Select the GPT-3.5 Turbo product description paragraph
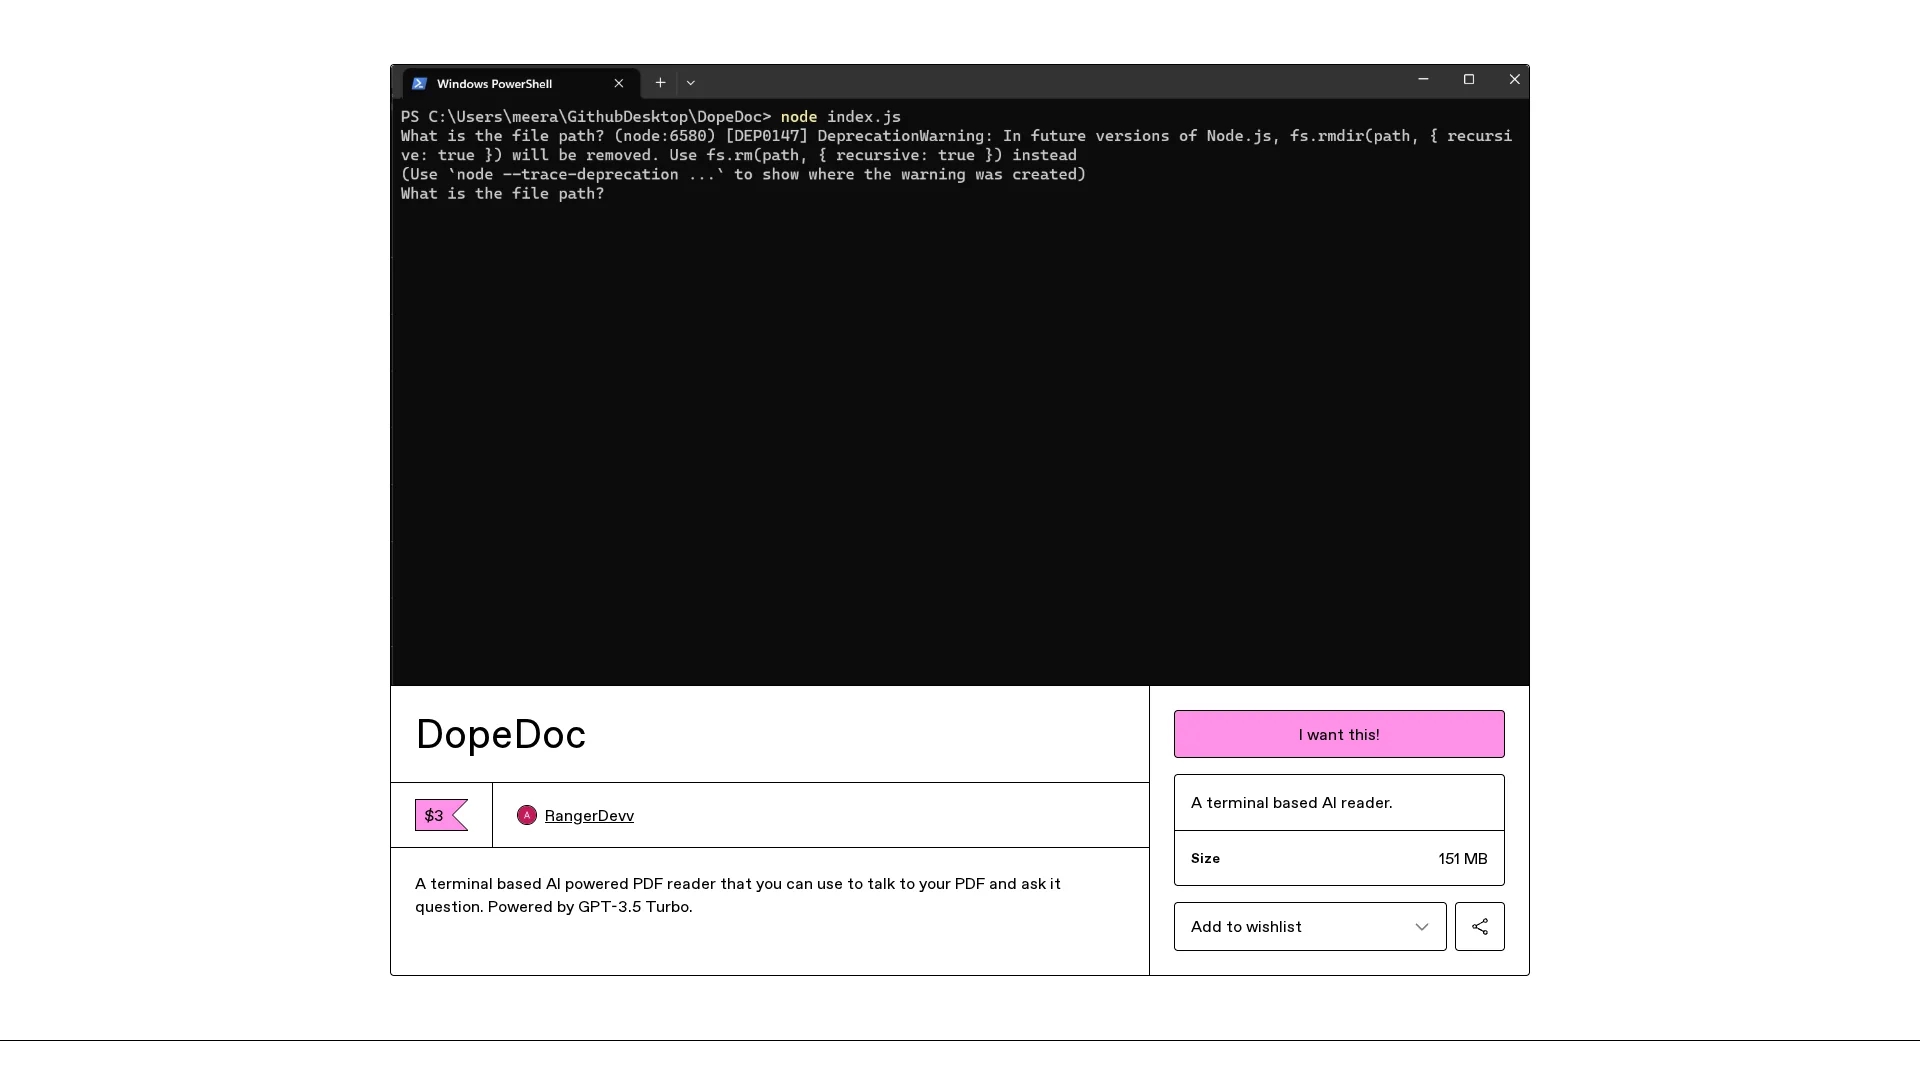This screenshot has height=1080, width=1920. [738, 895]
